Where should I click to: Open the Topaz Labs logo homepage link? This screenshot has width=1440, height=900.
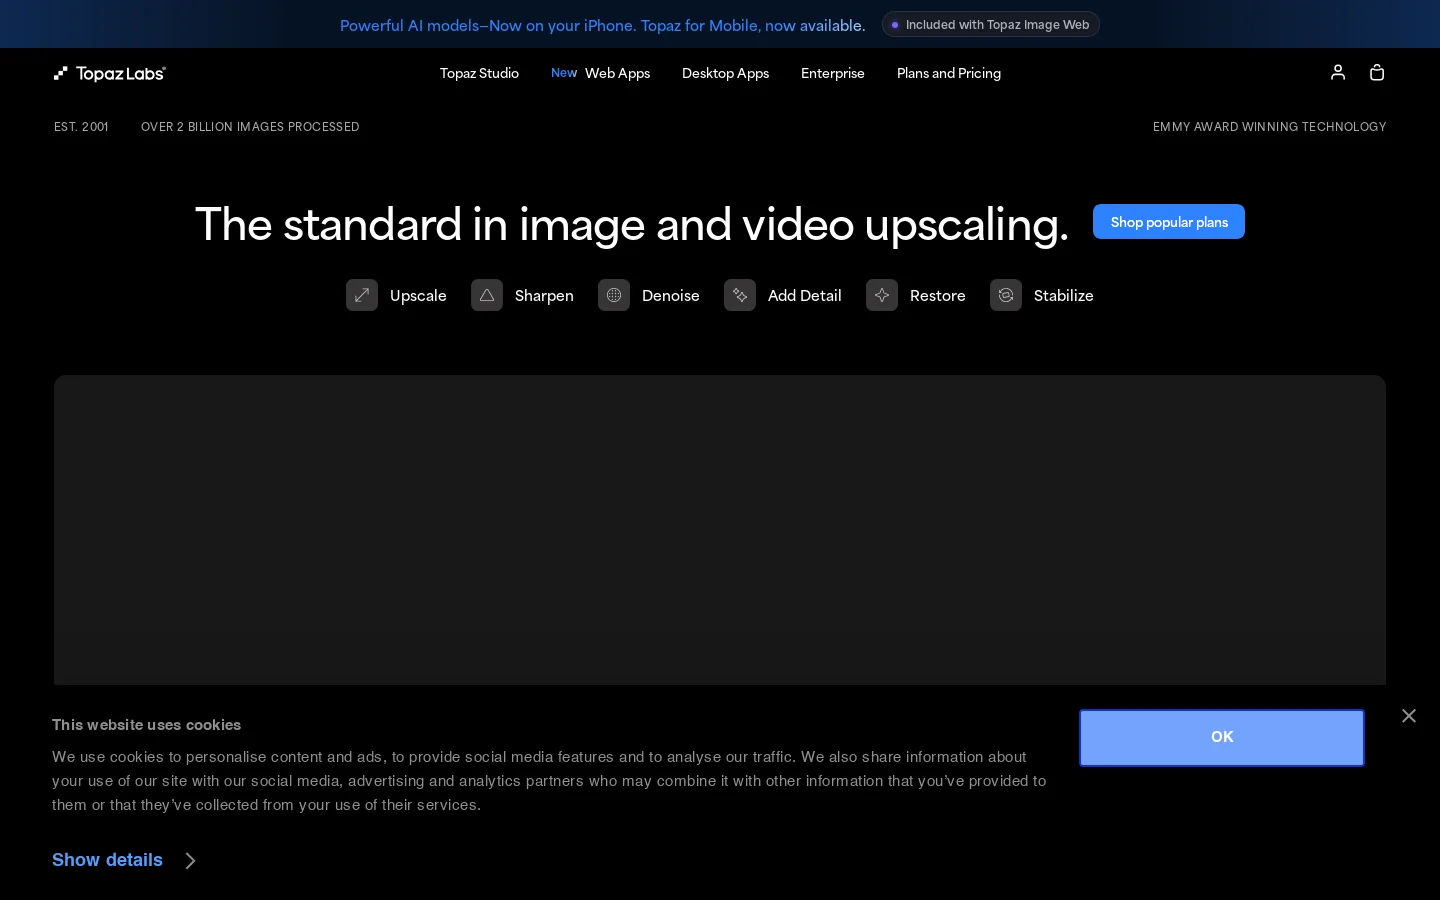110,73
